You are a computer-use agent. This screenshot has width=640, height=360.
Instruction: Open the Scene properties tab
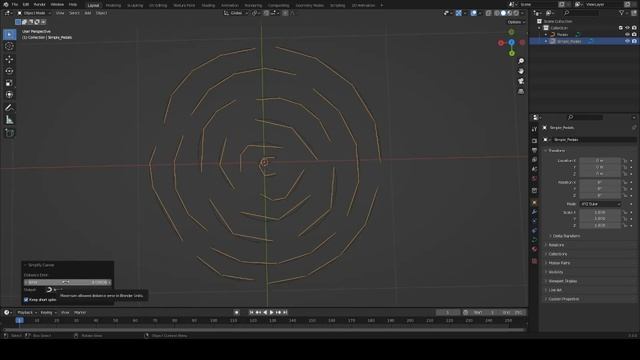534,169
